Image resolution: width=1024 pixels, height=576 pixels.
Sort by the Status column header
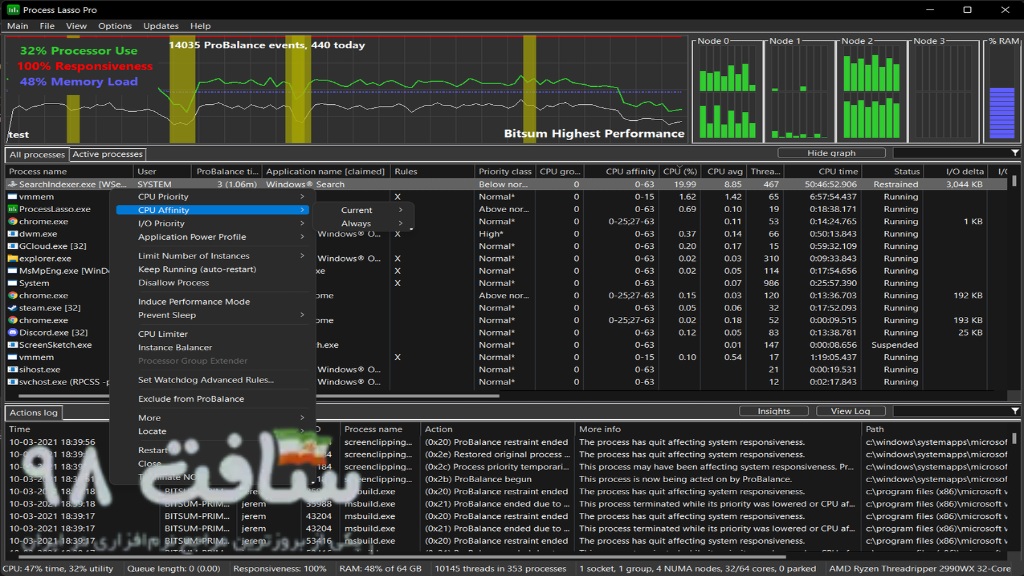[892, 172]
